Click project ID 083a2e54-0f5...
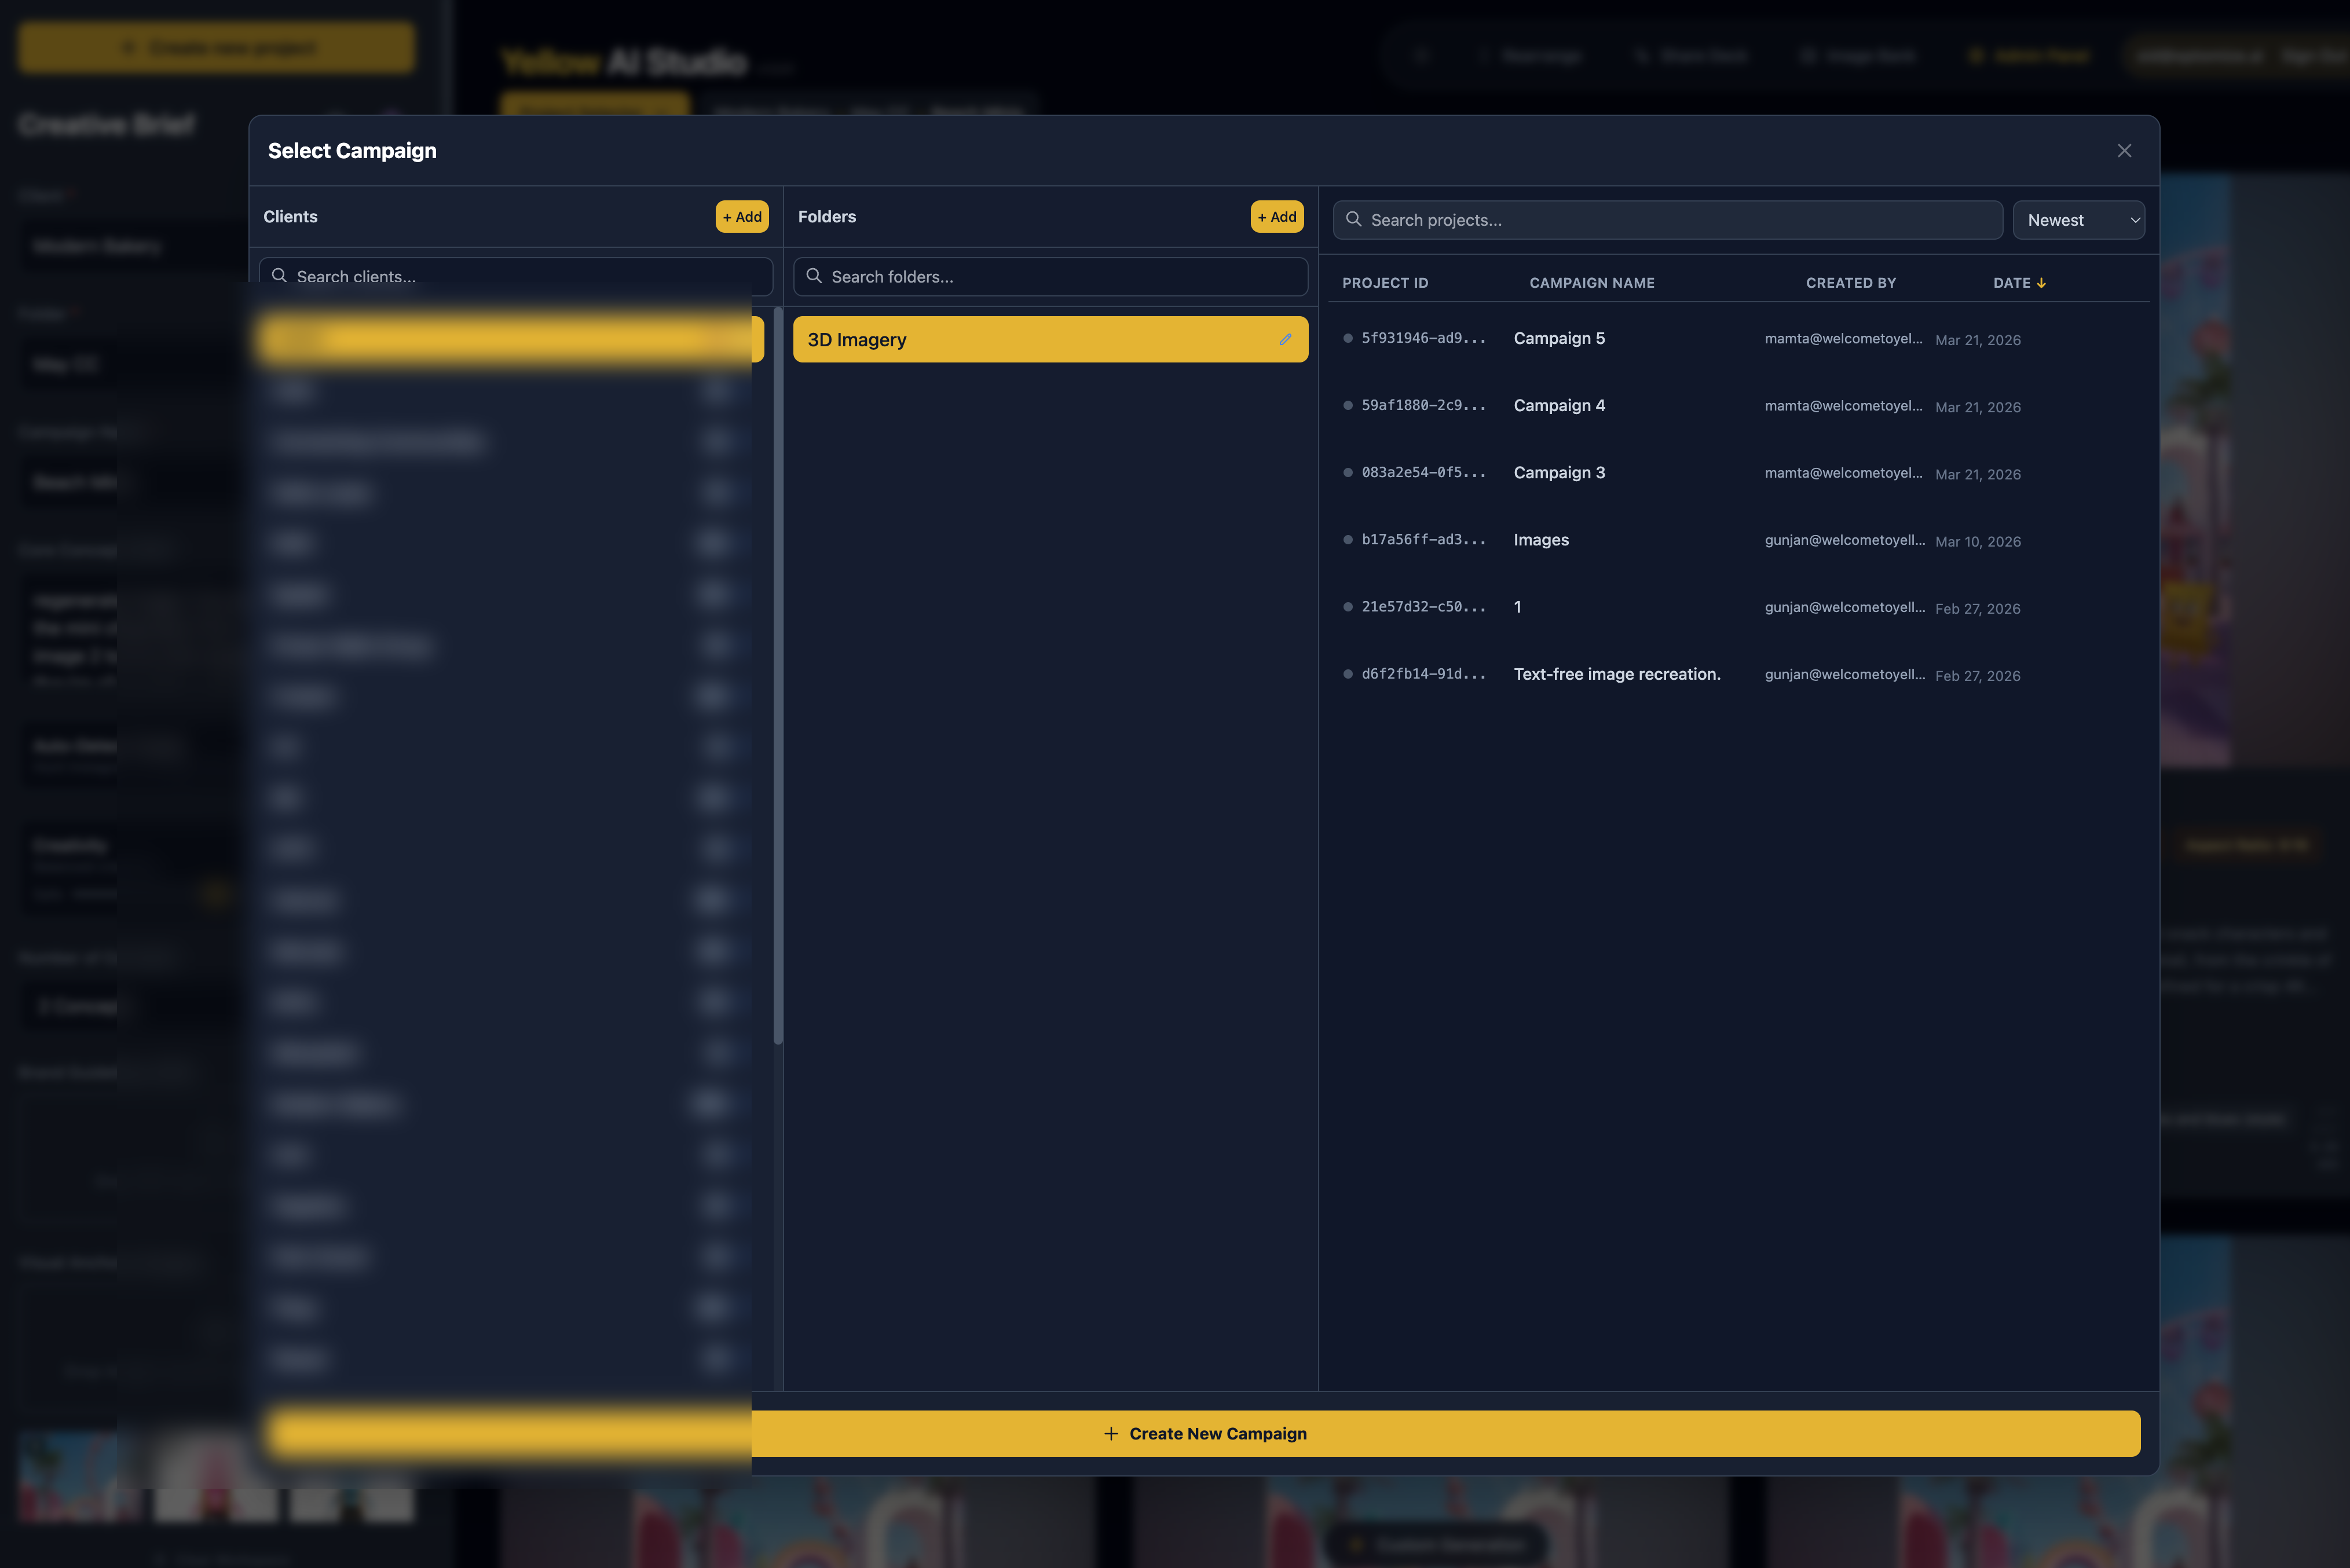2350x1568 pixels. [x=1423, y=472]
